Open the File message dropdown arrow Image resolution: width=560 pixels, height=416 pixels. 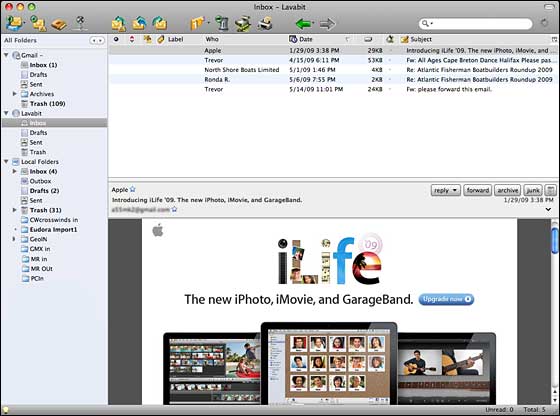pyautogui.click(x=208, y=24)
